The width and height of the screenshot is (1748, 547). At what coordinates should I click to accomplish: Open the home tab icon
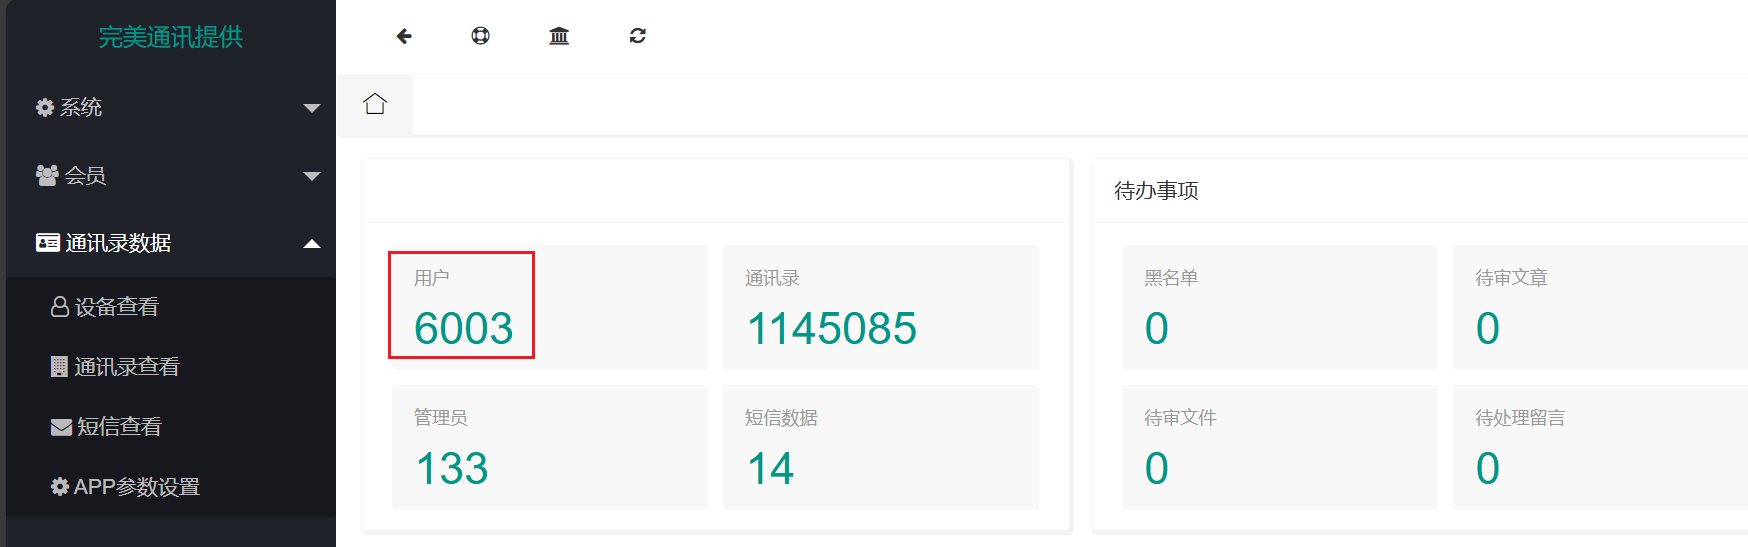point(375,104)
